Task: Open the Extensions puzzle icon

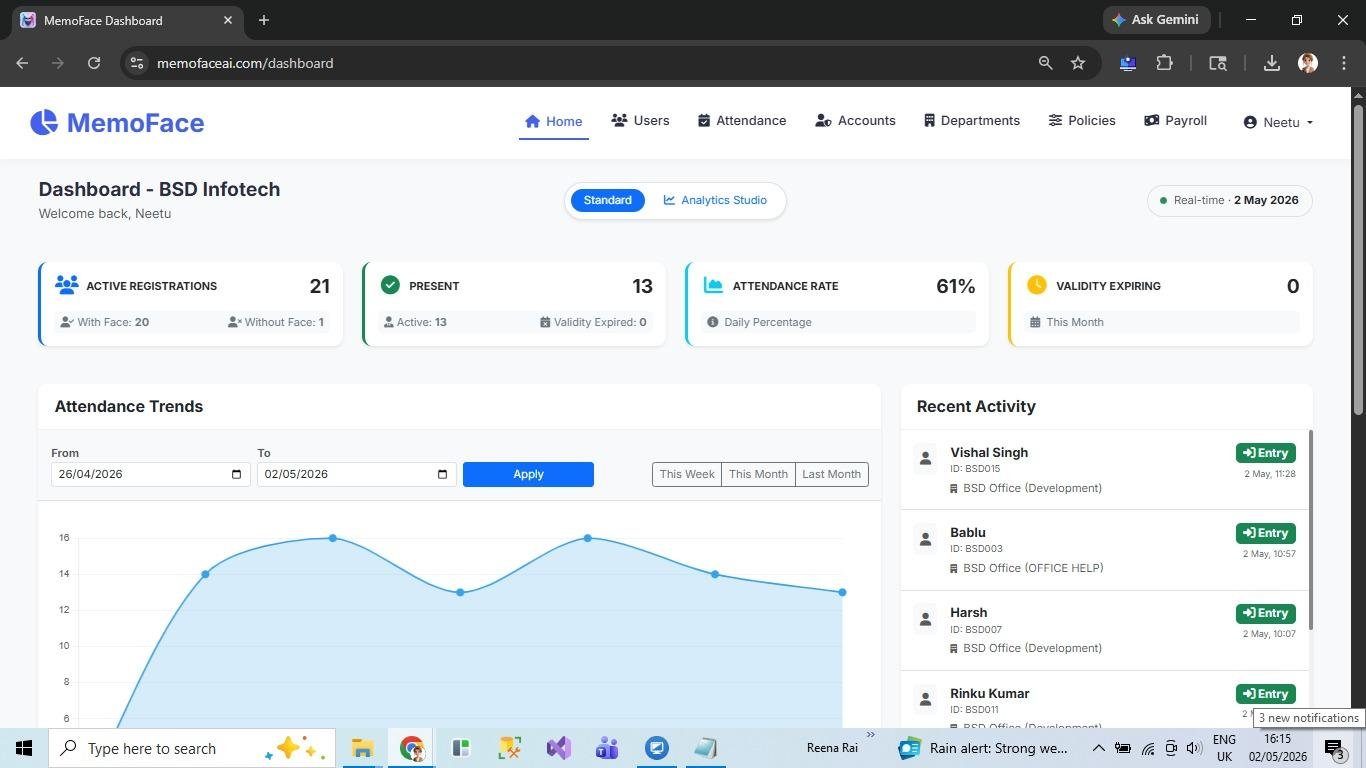Action: [x=1164, y=63]
